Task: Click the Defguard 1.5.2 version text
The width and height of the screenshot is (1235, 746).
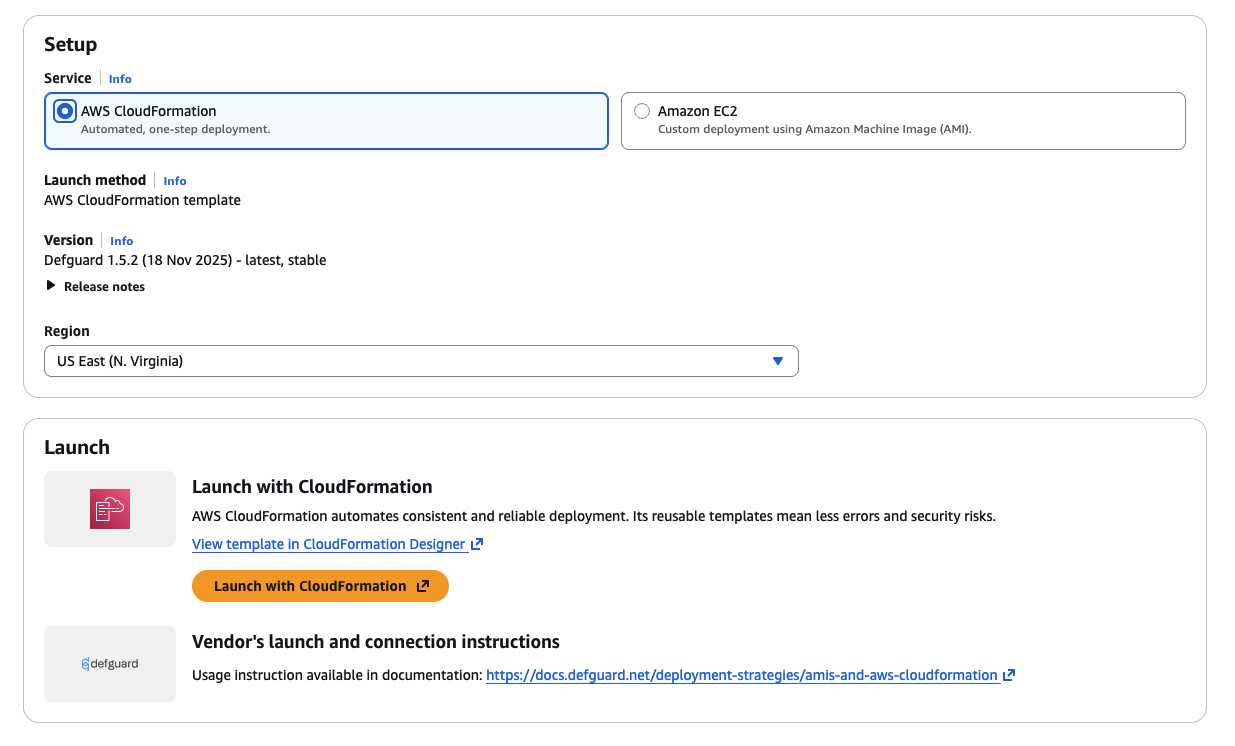Action: (185, 260)
